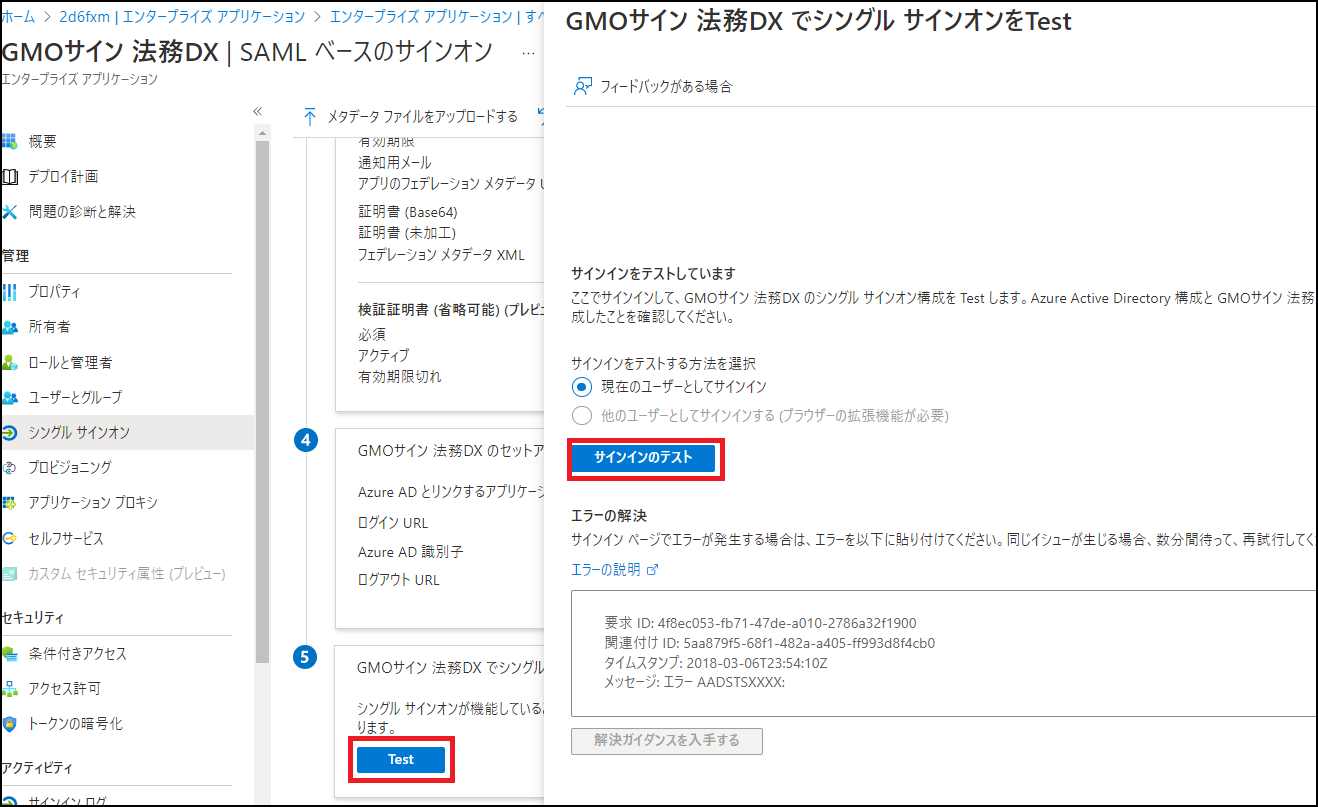Click the upload metadata file arrow icon
The width and height of the screenshot is (1318, 807).
[310, 117]
